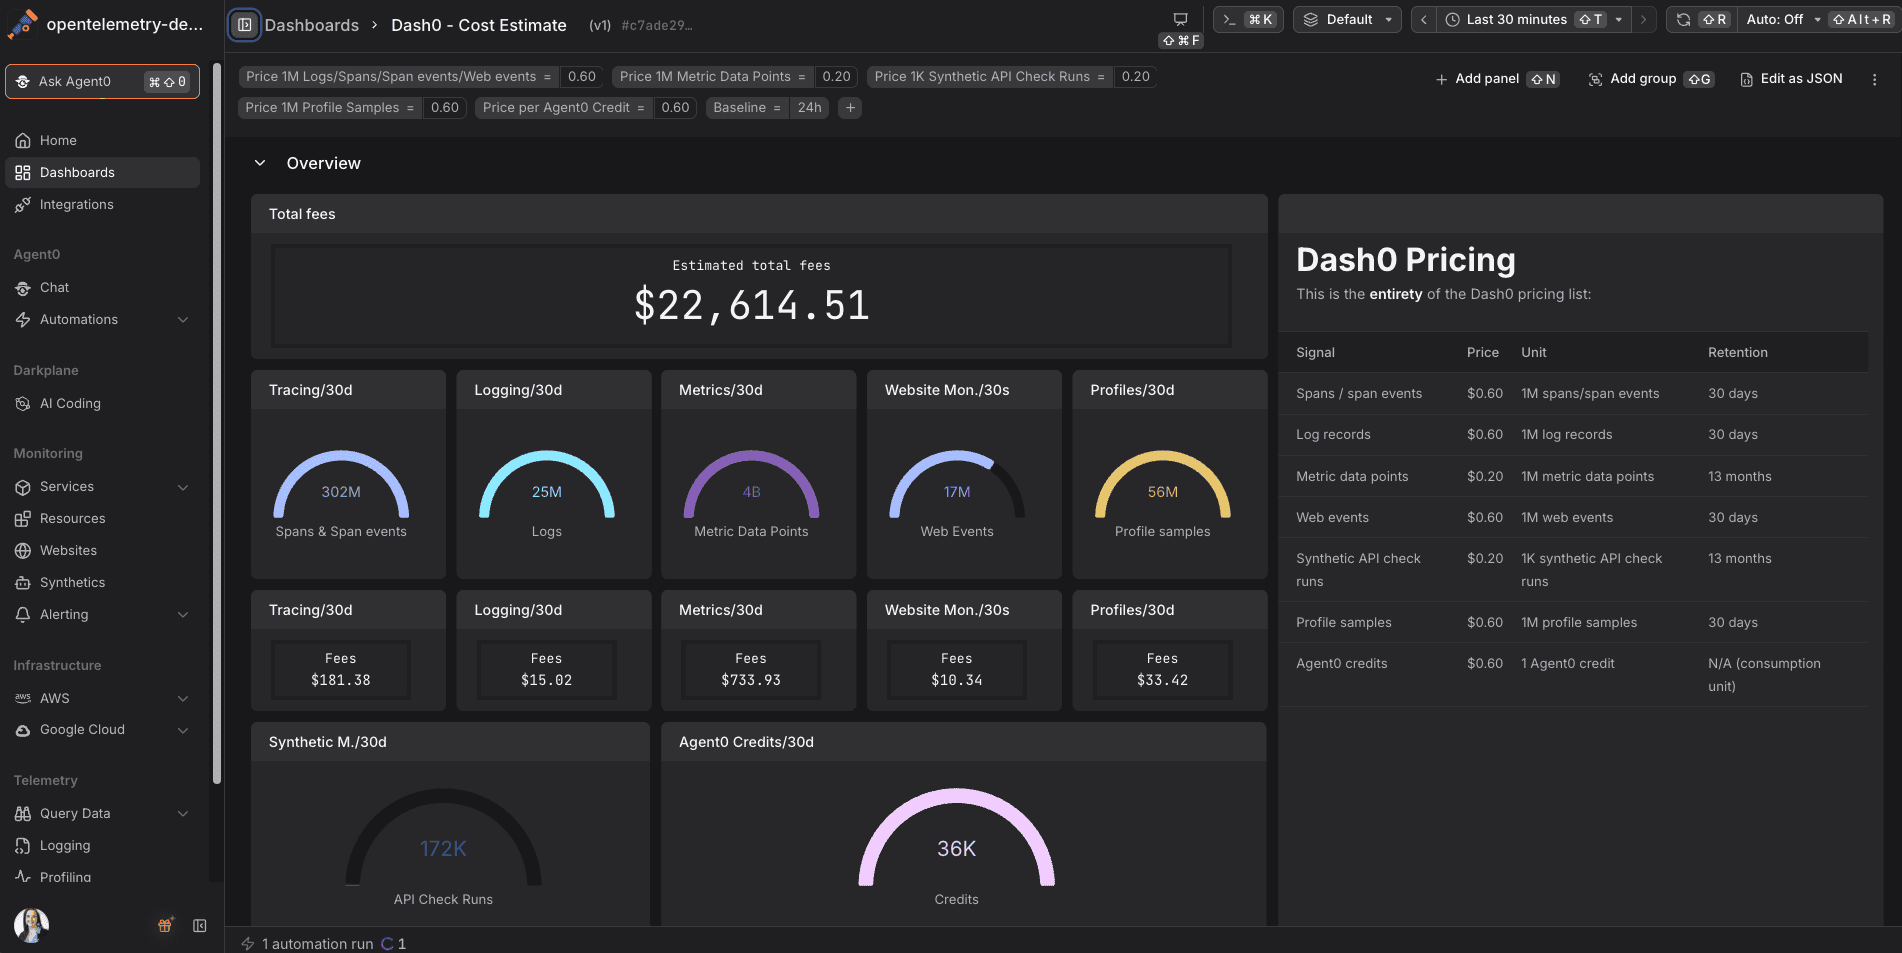The width and height of the screenshot is (1902, 953).
Task: Collapse the Overview group chevron
Action: (x=260, y=163)
